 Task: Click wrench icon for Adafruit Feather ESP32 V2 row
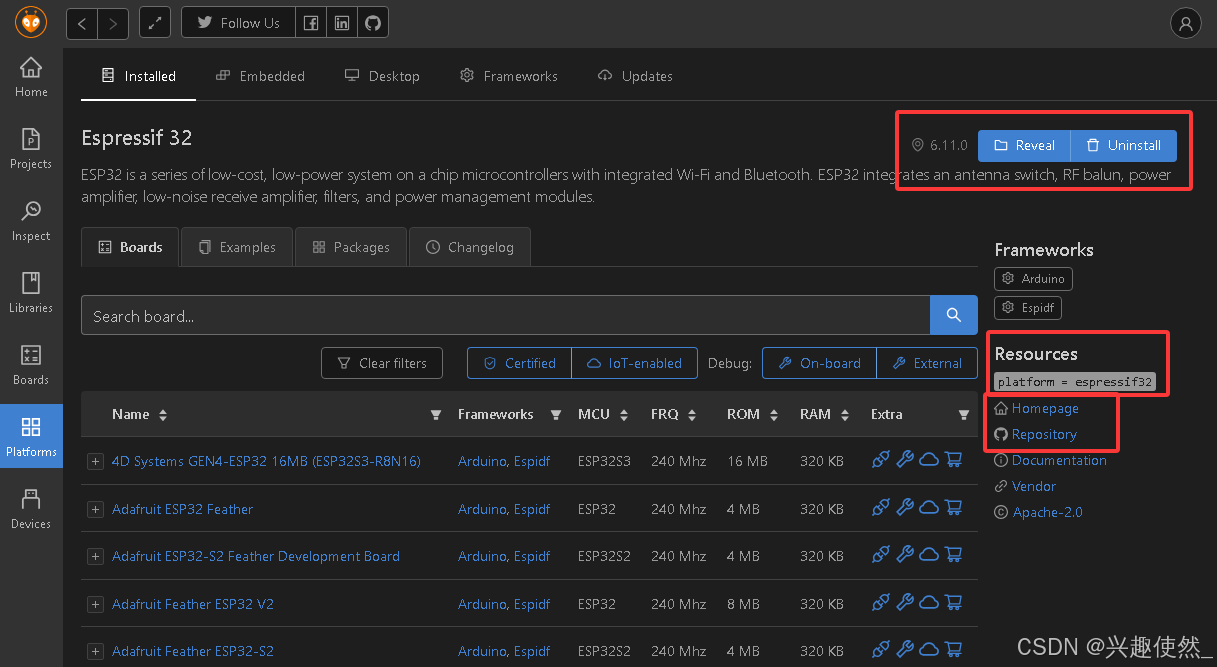[905, 603]
